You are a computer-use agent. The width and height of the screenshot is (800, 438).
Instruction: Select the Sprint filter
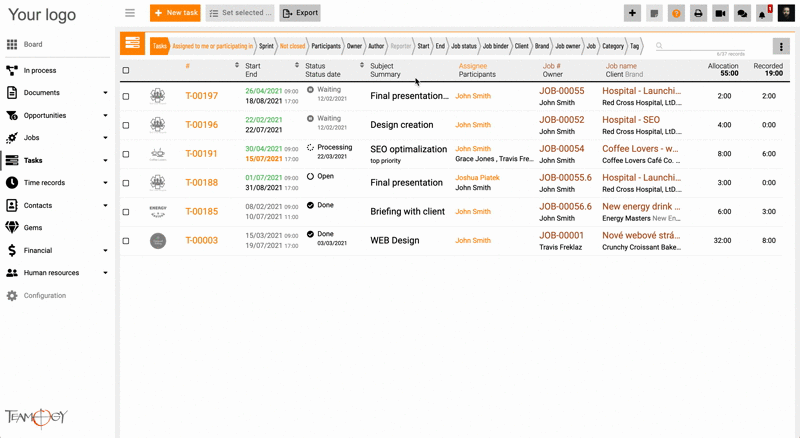point(266,46)
